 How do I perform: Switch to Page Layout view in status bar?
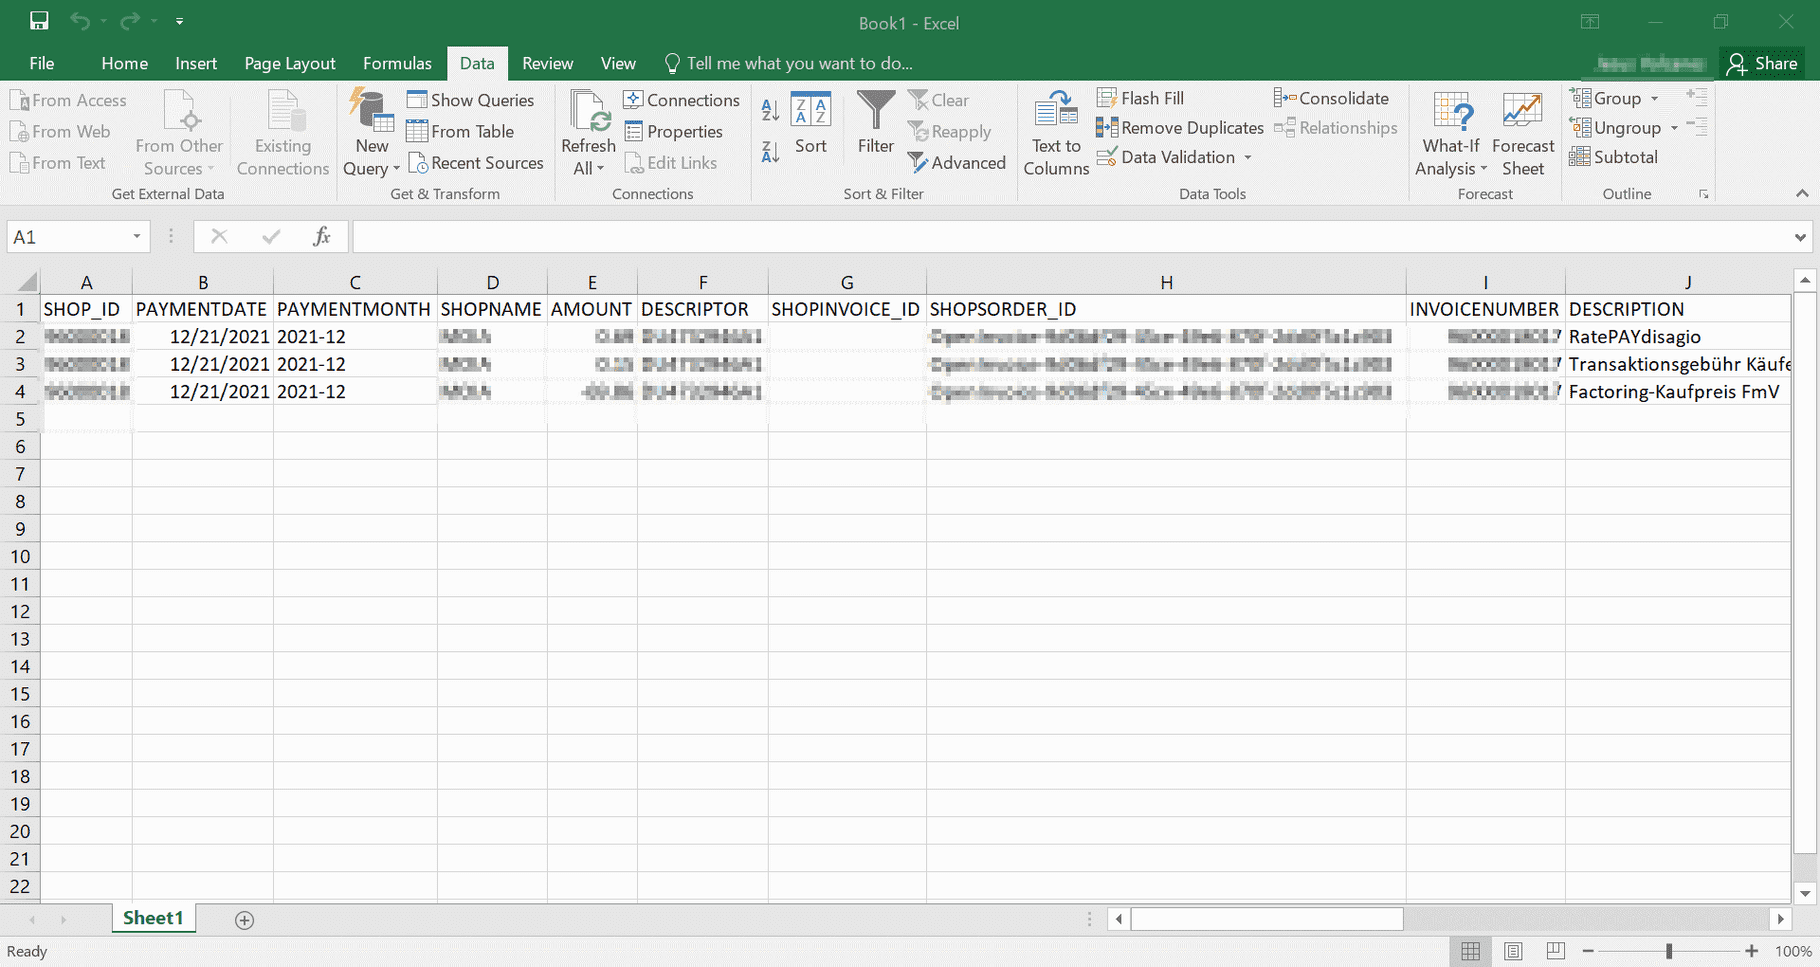pos(1513,951)
